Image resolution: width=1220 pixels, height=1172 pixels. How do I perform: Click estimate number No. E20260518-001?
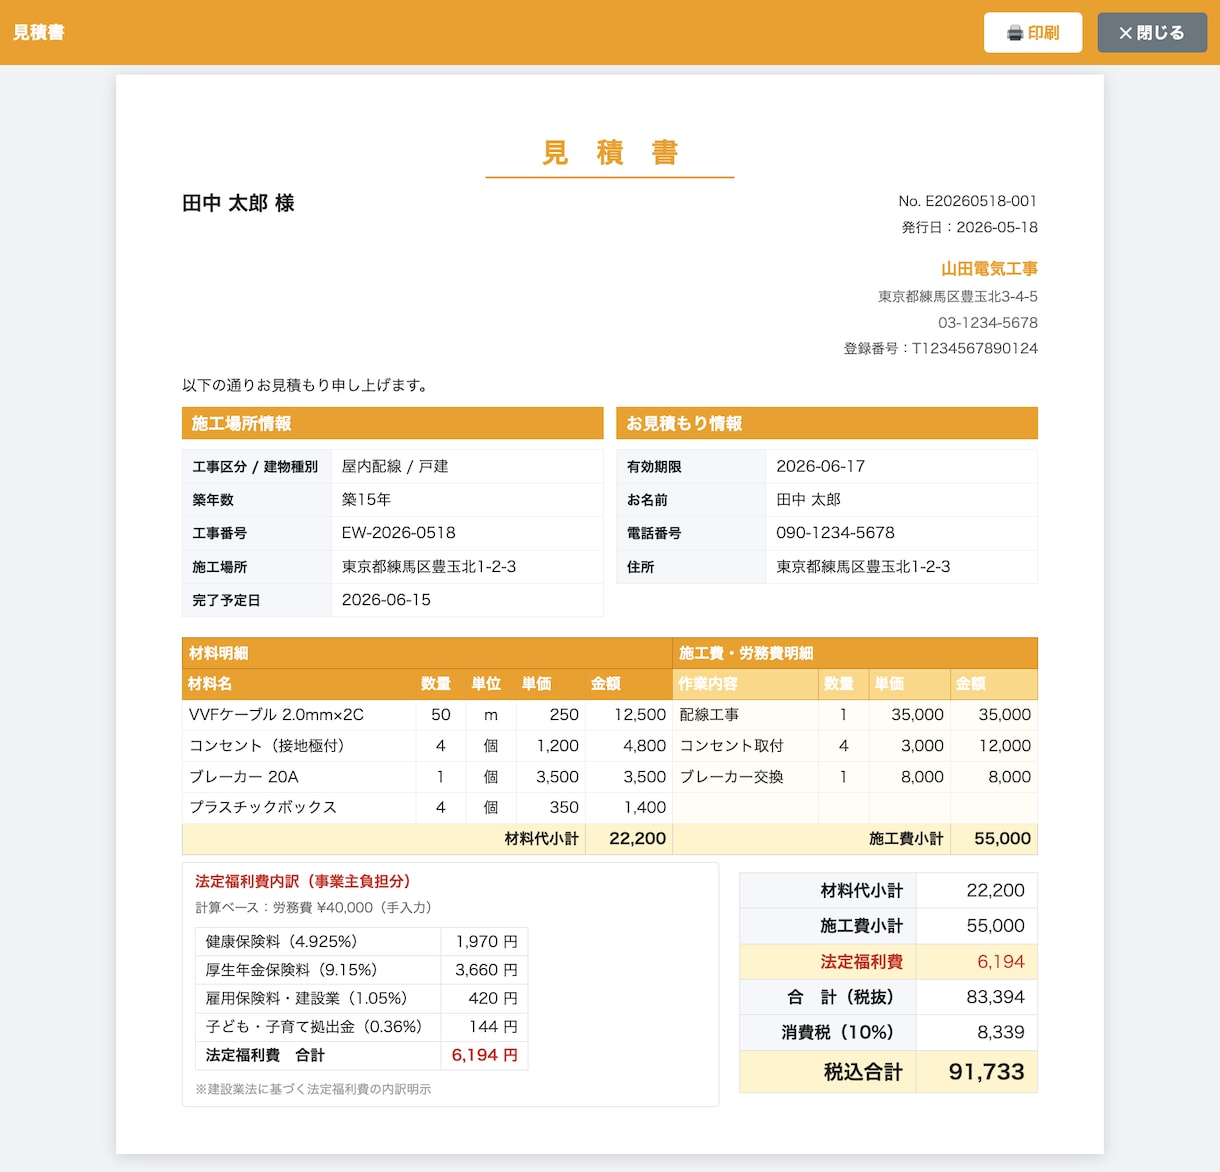967,201
